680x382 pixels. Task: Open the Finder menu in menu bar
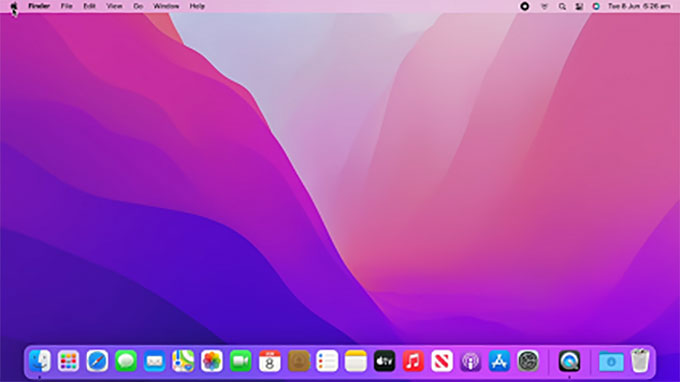39,6
